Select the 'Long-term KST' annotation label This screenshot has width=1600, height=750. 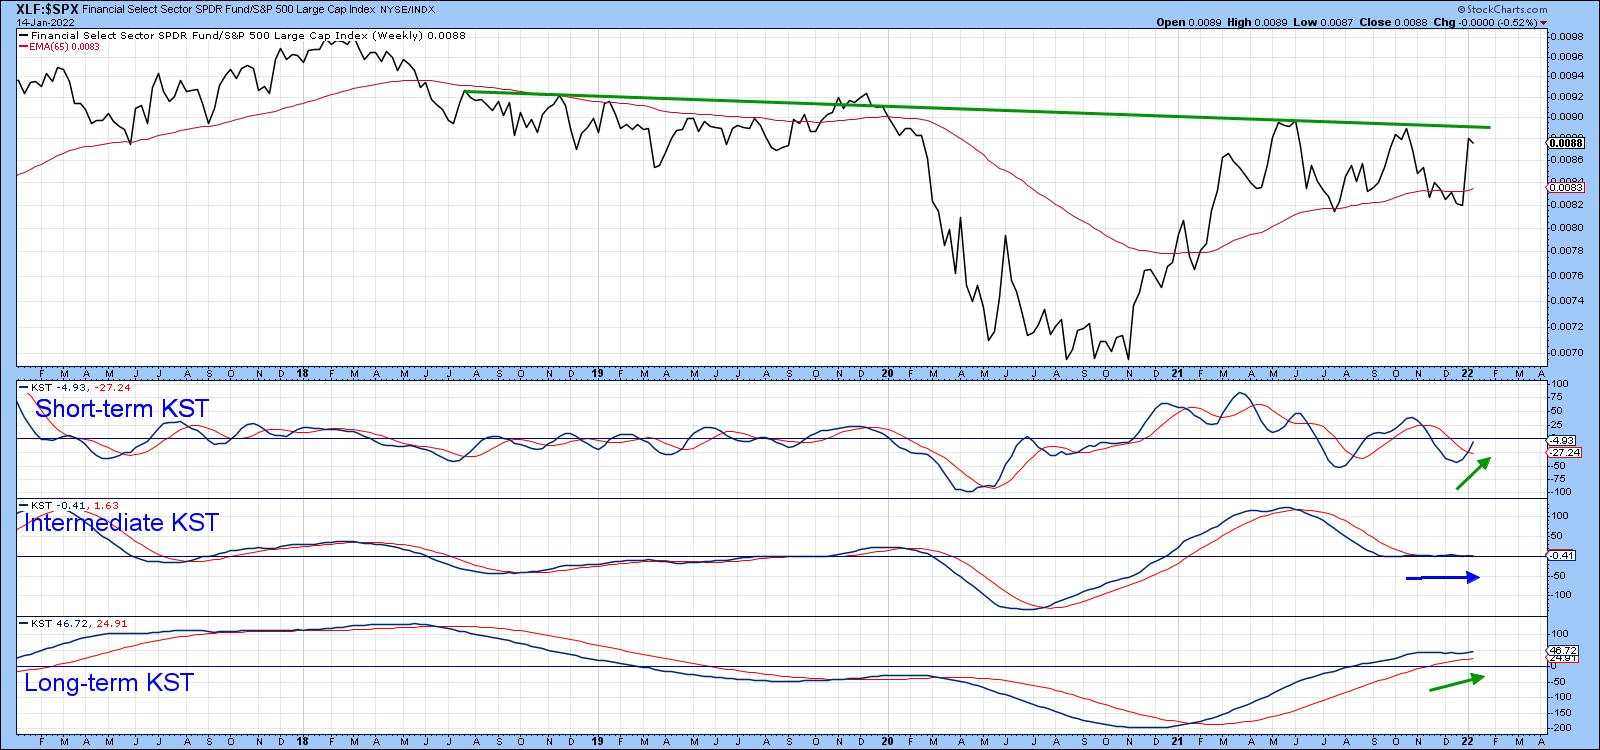click(108, 683)
